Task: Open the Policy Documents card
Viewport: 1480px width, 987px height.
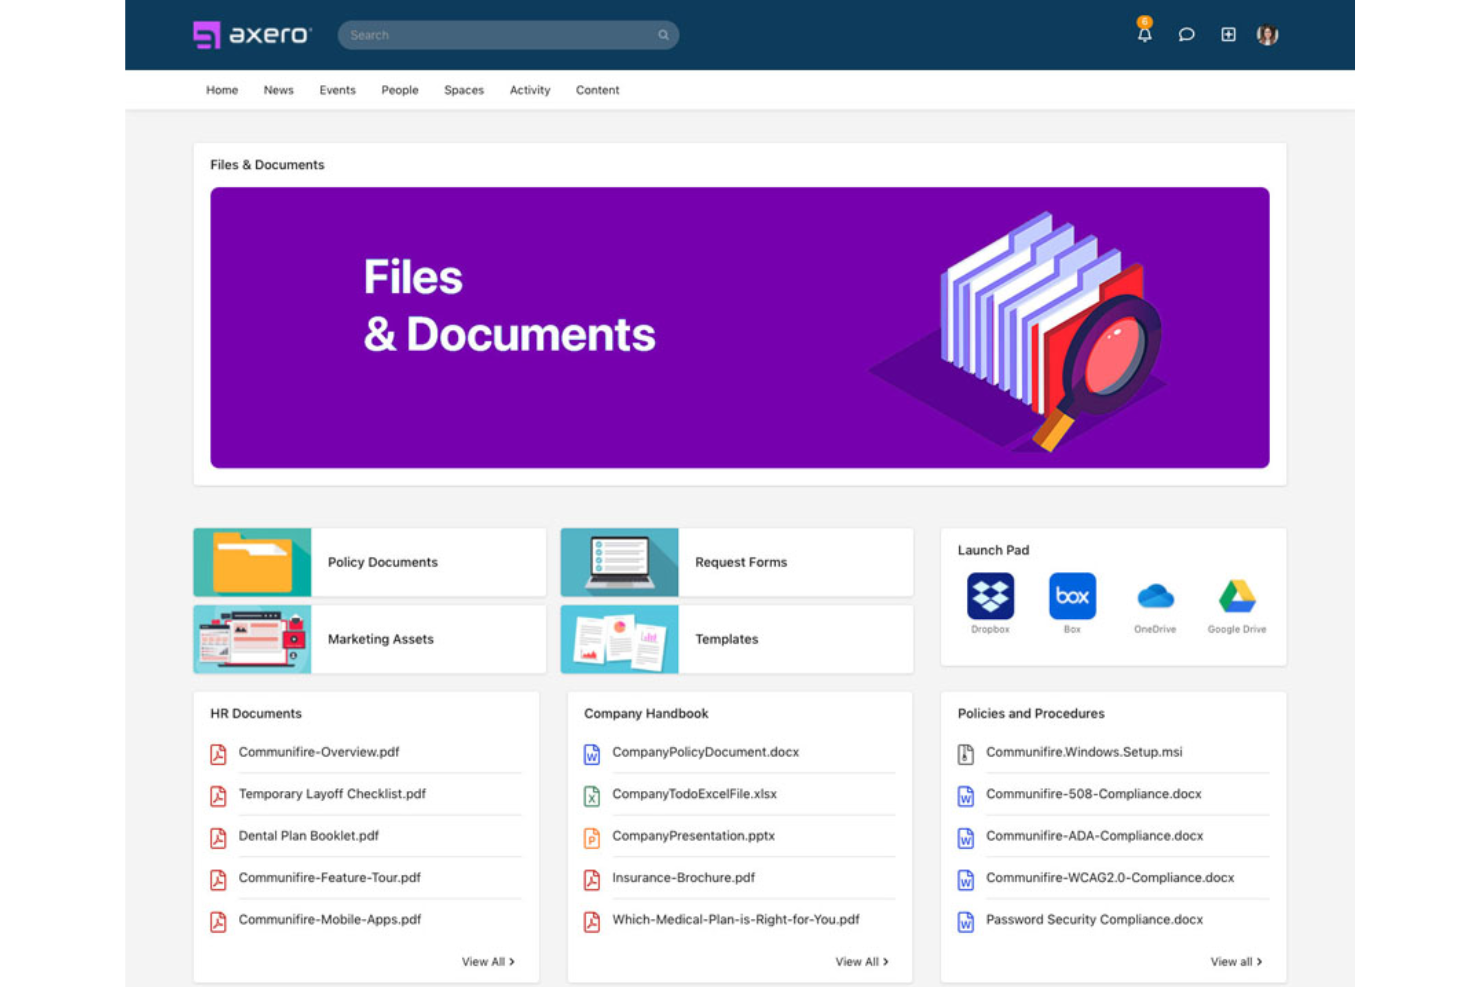Action: coord(370,562)
